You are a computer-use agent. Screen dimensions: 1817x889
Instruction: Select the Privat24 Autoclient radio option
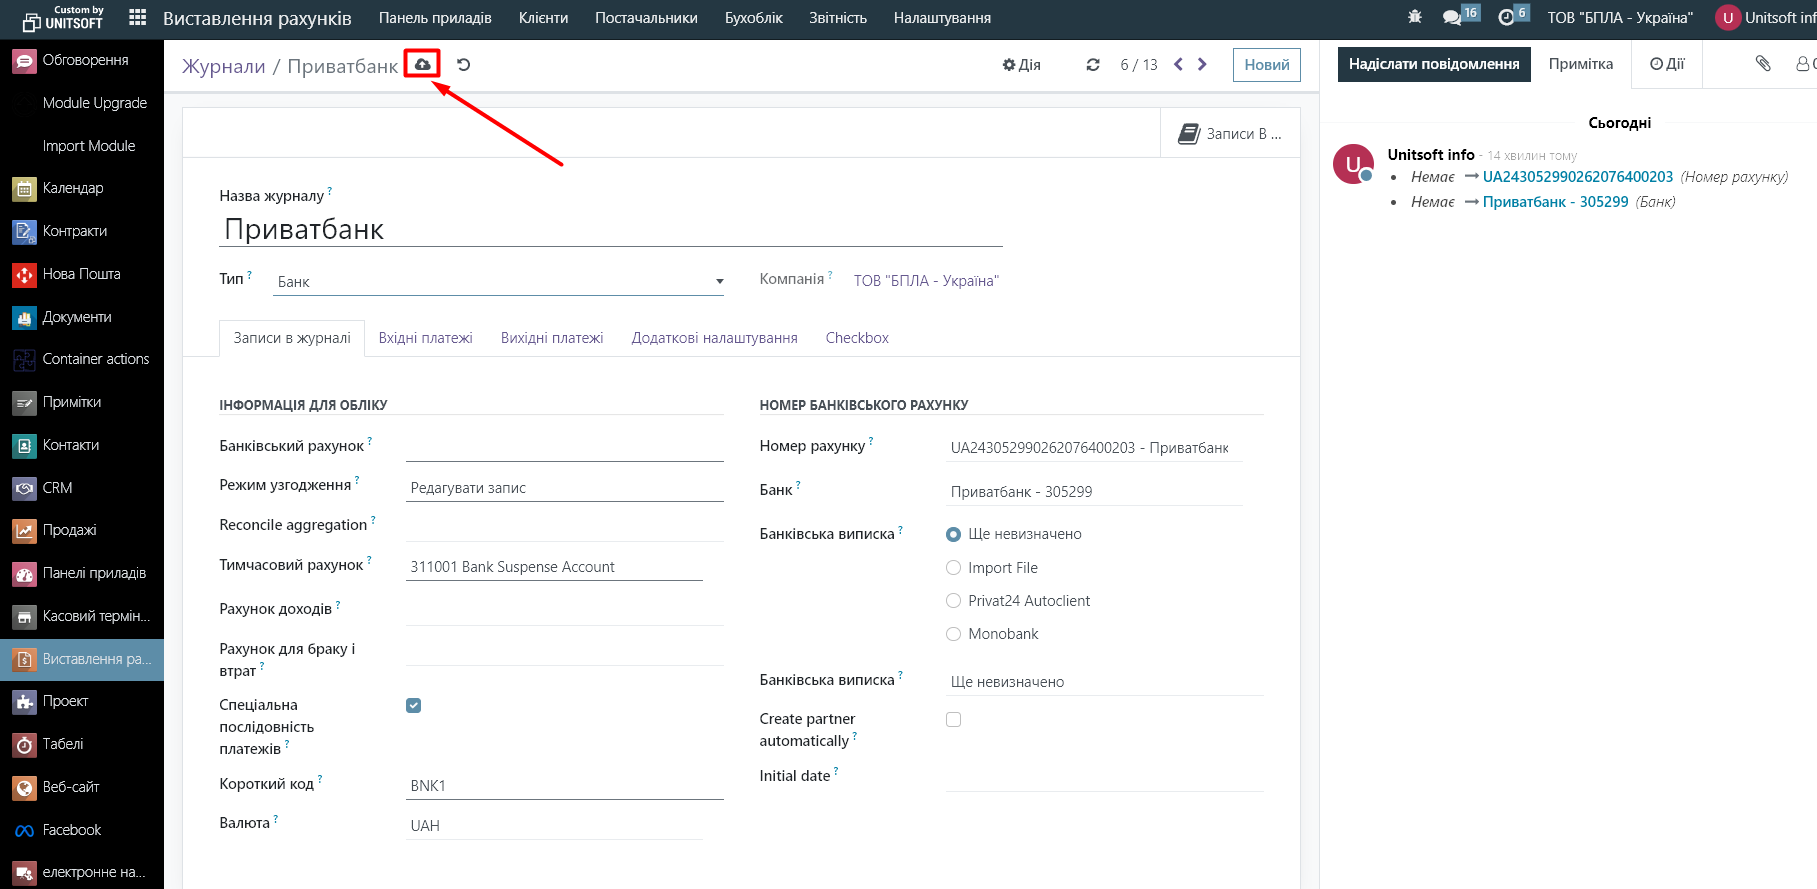coord(953,601)
